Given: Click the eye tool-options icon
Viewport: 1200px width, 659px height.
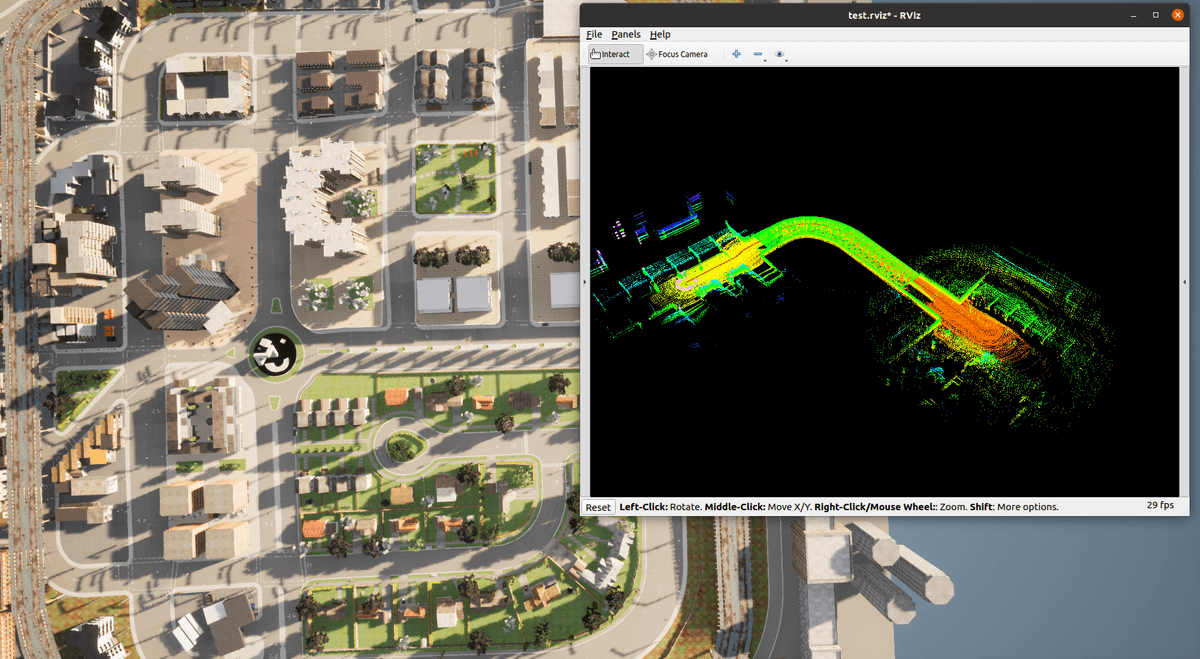Looking at the screenshot, I should [779, 54].
